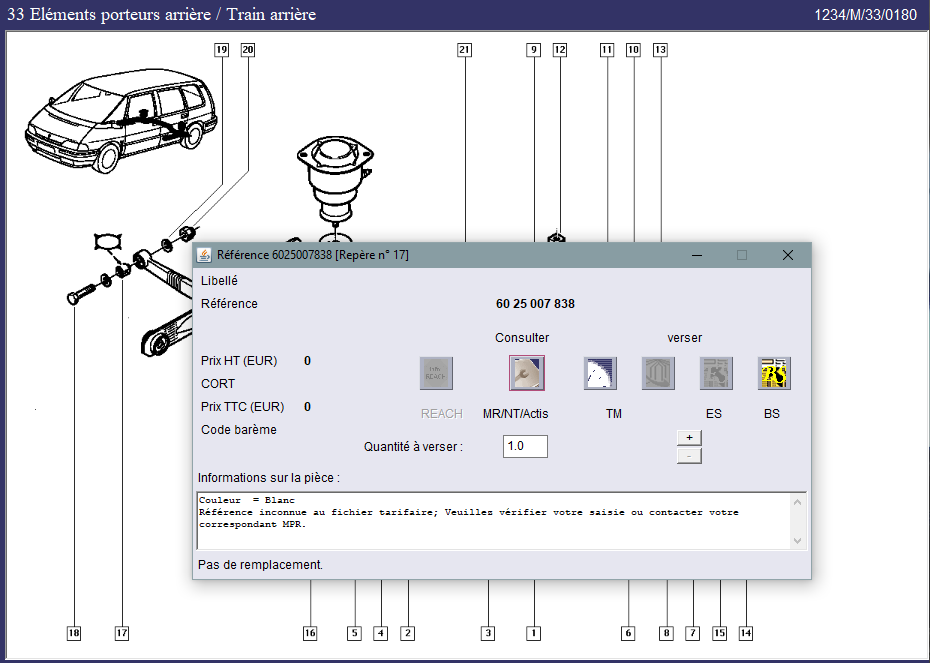Select part marker 18 in the diagram

[x=74, y=633]
